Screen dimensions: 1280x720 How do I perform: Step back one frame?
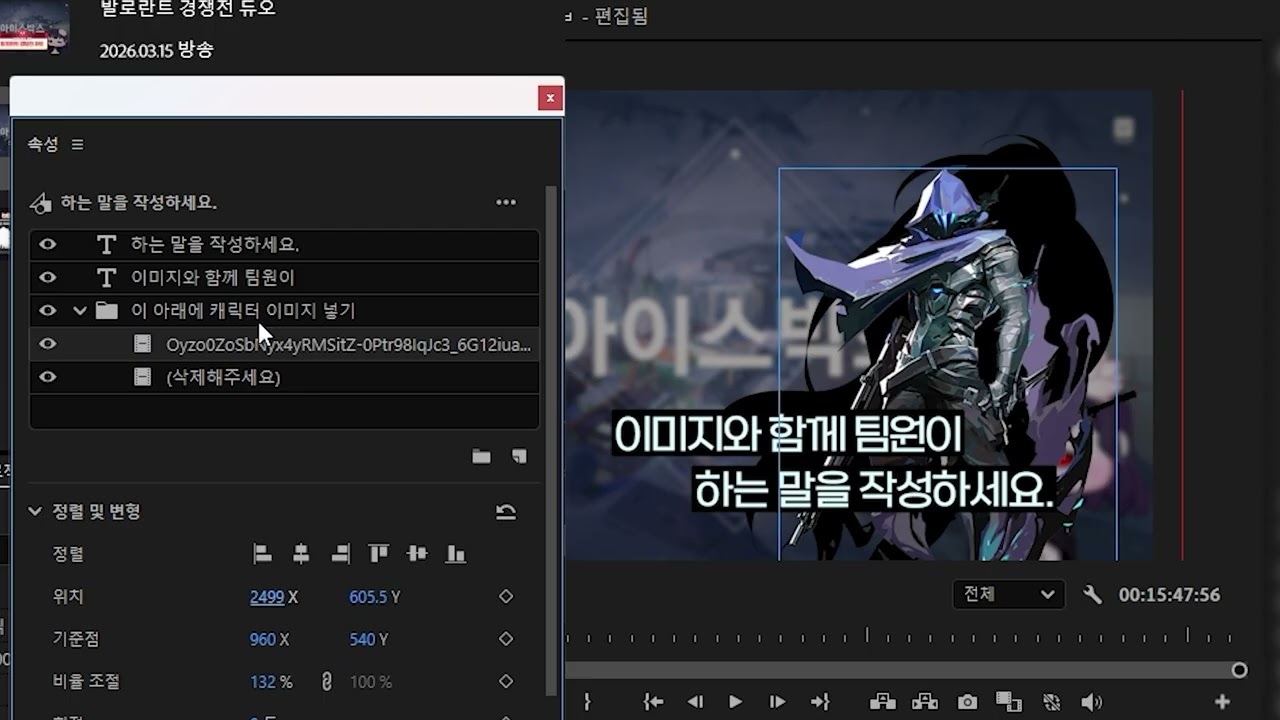(x=695, y=702)
